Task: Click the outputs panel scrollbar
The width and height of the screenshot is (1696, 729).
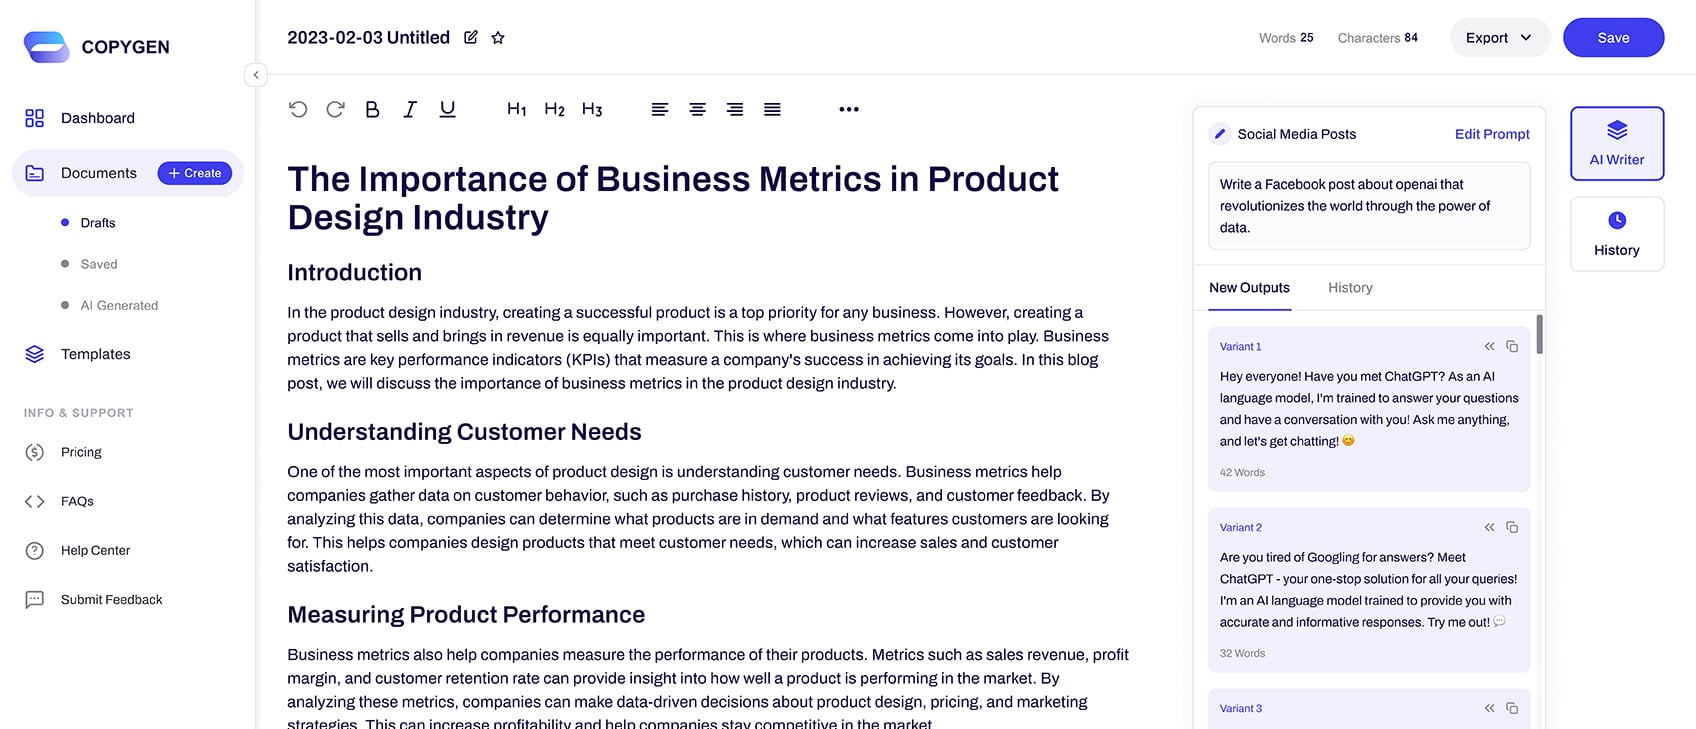Action: point(1539,335)
